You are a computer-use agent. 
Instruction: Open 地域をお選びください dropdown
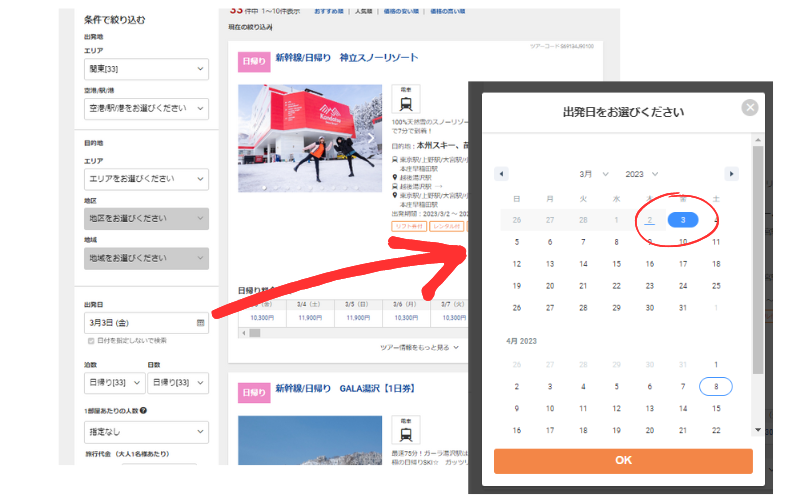coord(146,258)
